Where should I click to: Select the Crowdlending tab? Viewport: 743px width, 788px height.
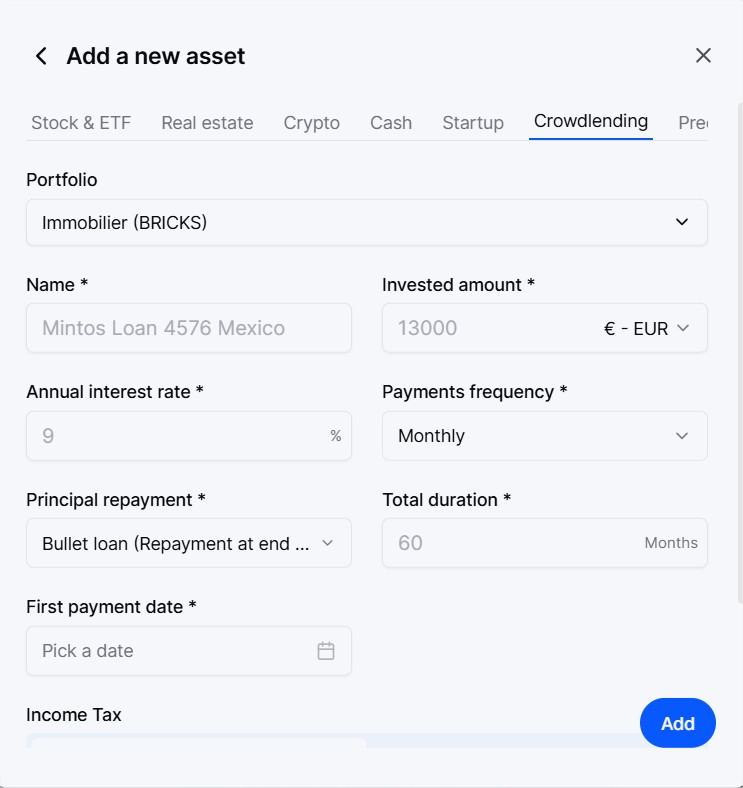pyautogui.click(x=591, y=121)
